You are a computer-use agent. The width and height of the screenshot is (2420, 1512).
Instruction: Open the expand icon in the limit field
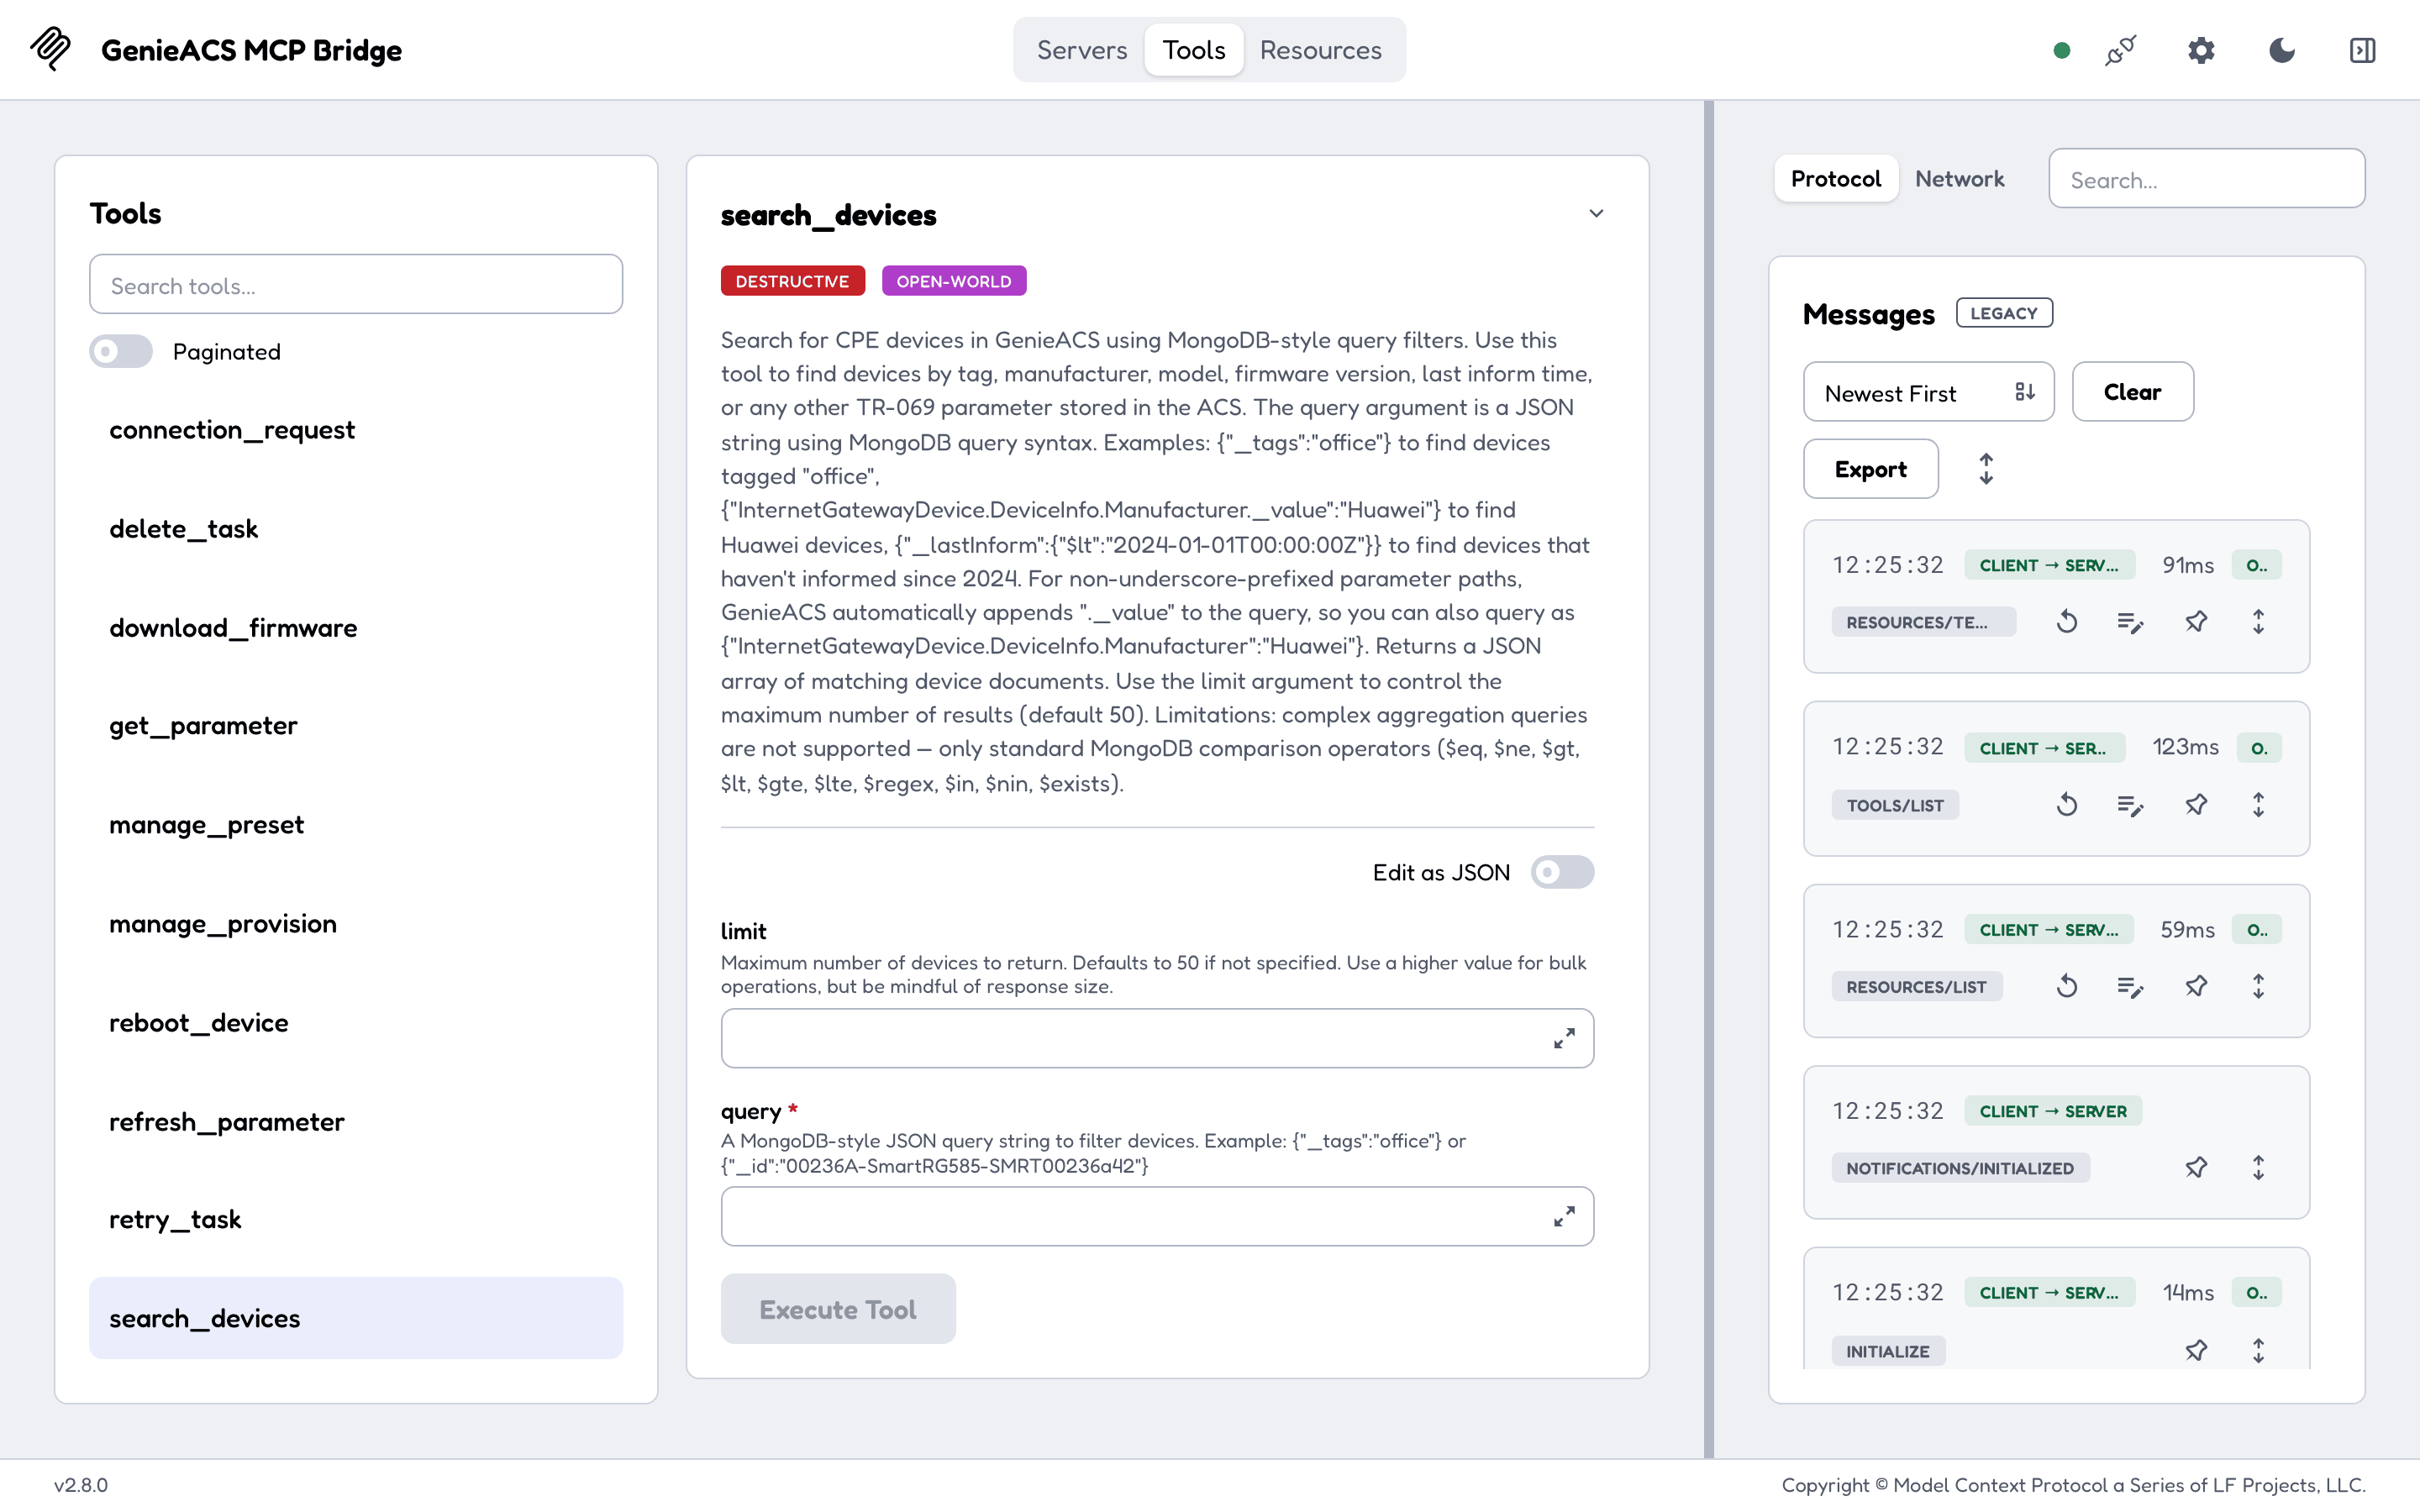tap(1564, 1039)
